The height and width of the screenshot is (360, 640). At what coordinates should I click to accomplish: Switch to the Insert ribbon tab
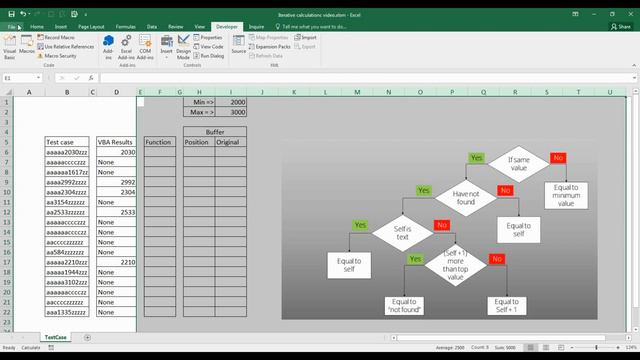(61, 27)
